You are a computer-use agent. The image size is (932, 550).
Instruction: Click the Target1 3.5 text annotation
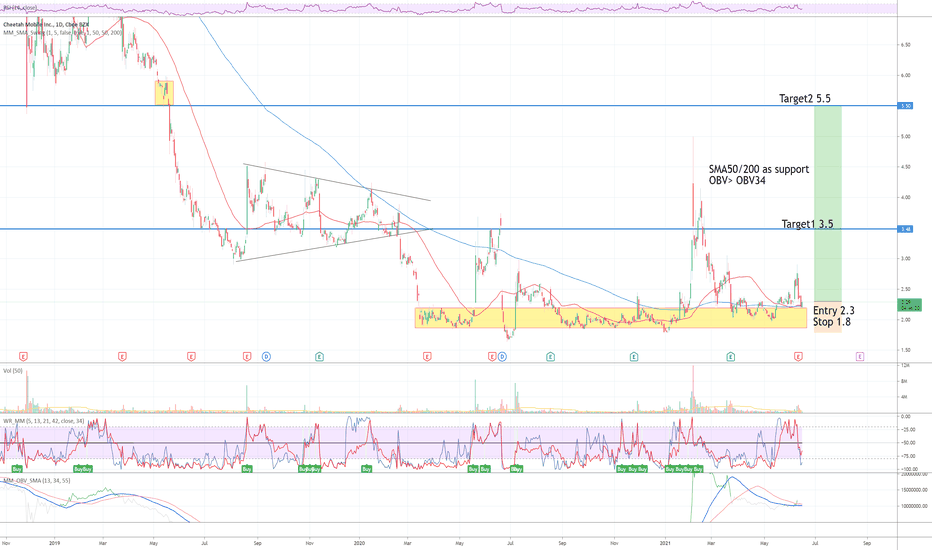tap(807, 224)
